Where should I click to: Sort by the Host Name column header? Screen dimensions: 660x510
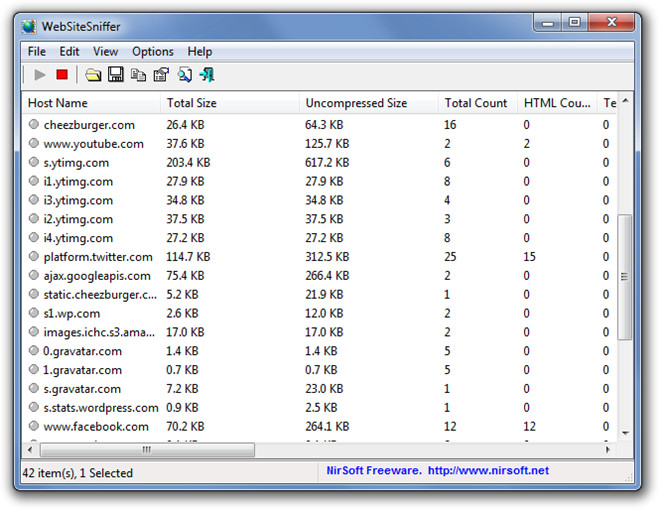tap(58, 103)
